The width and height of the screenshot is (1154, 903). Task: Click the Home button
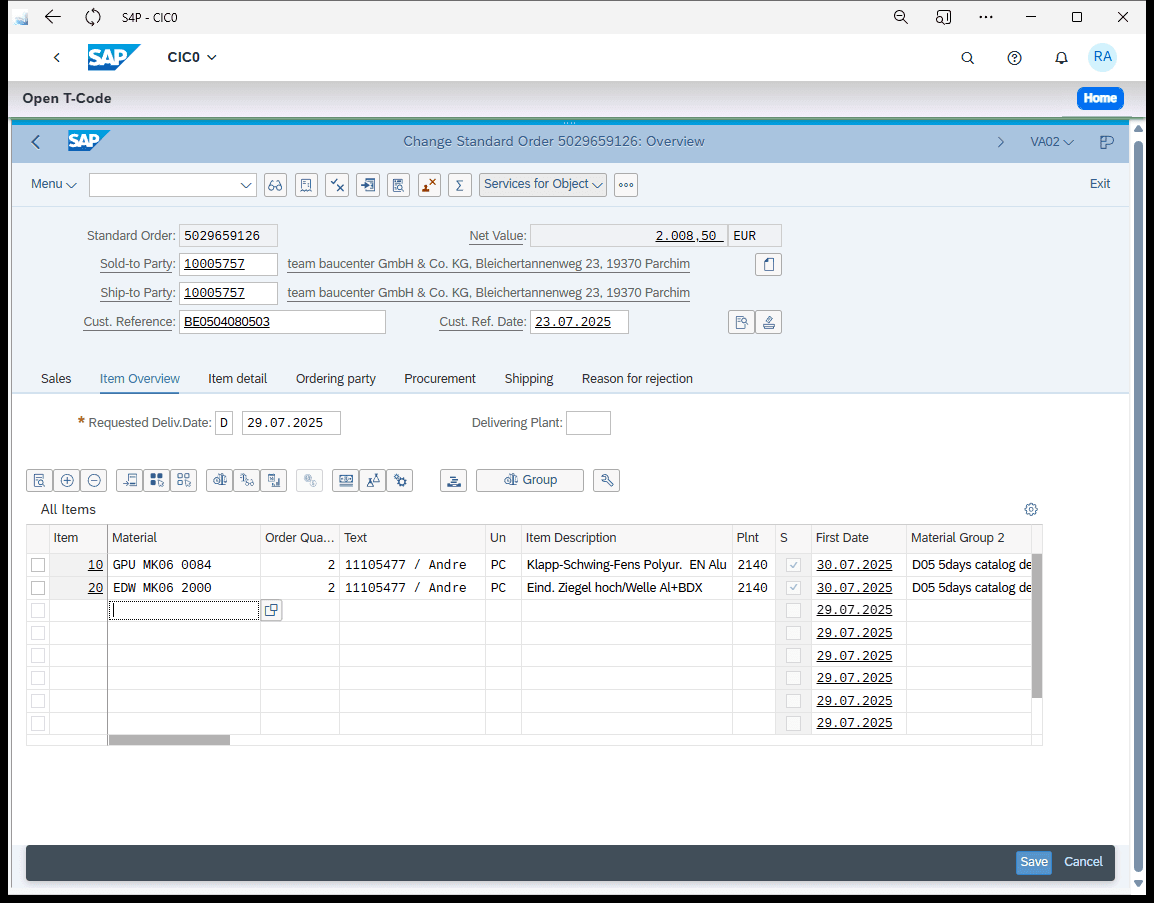click(x=1100, y=99)
